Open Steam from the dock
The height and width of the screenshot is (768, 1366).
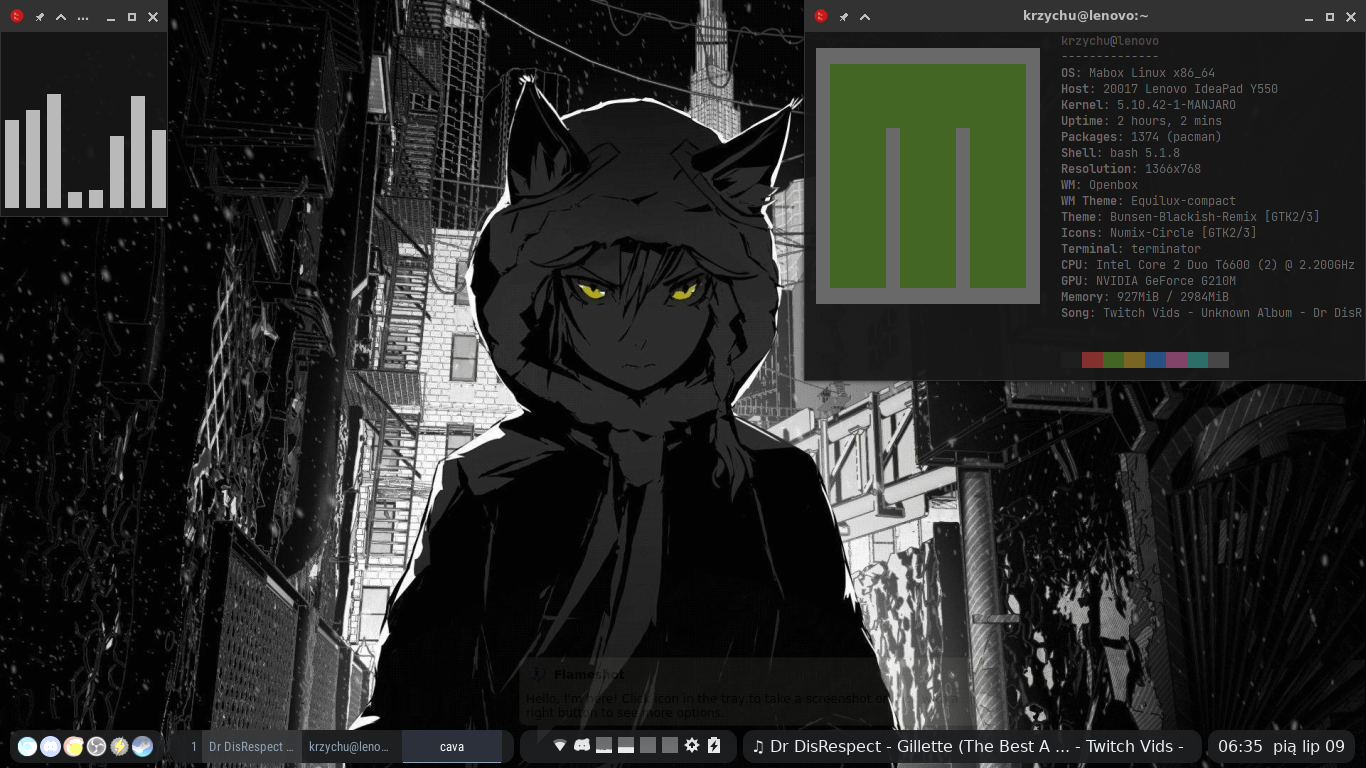142,746
